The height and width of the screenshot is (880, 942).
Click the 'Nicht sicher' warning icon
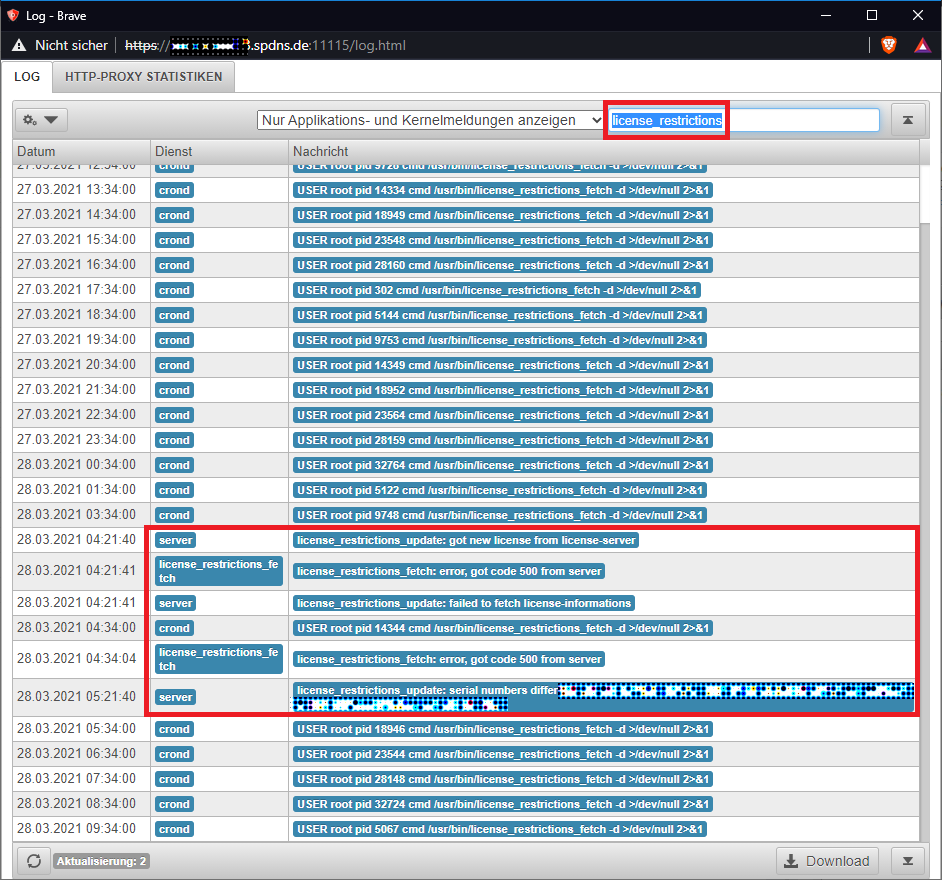[19, 45]
